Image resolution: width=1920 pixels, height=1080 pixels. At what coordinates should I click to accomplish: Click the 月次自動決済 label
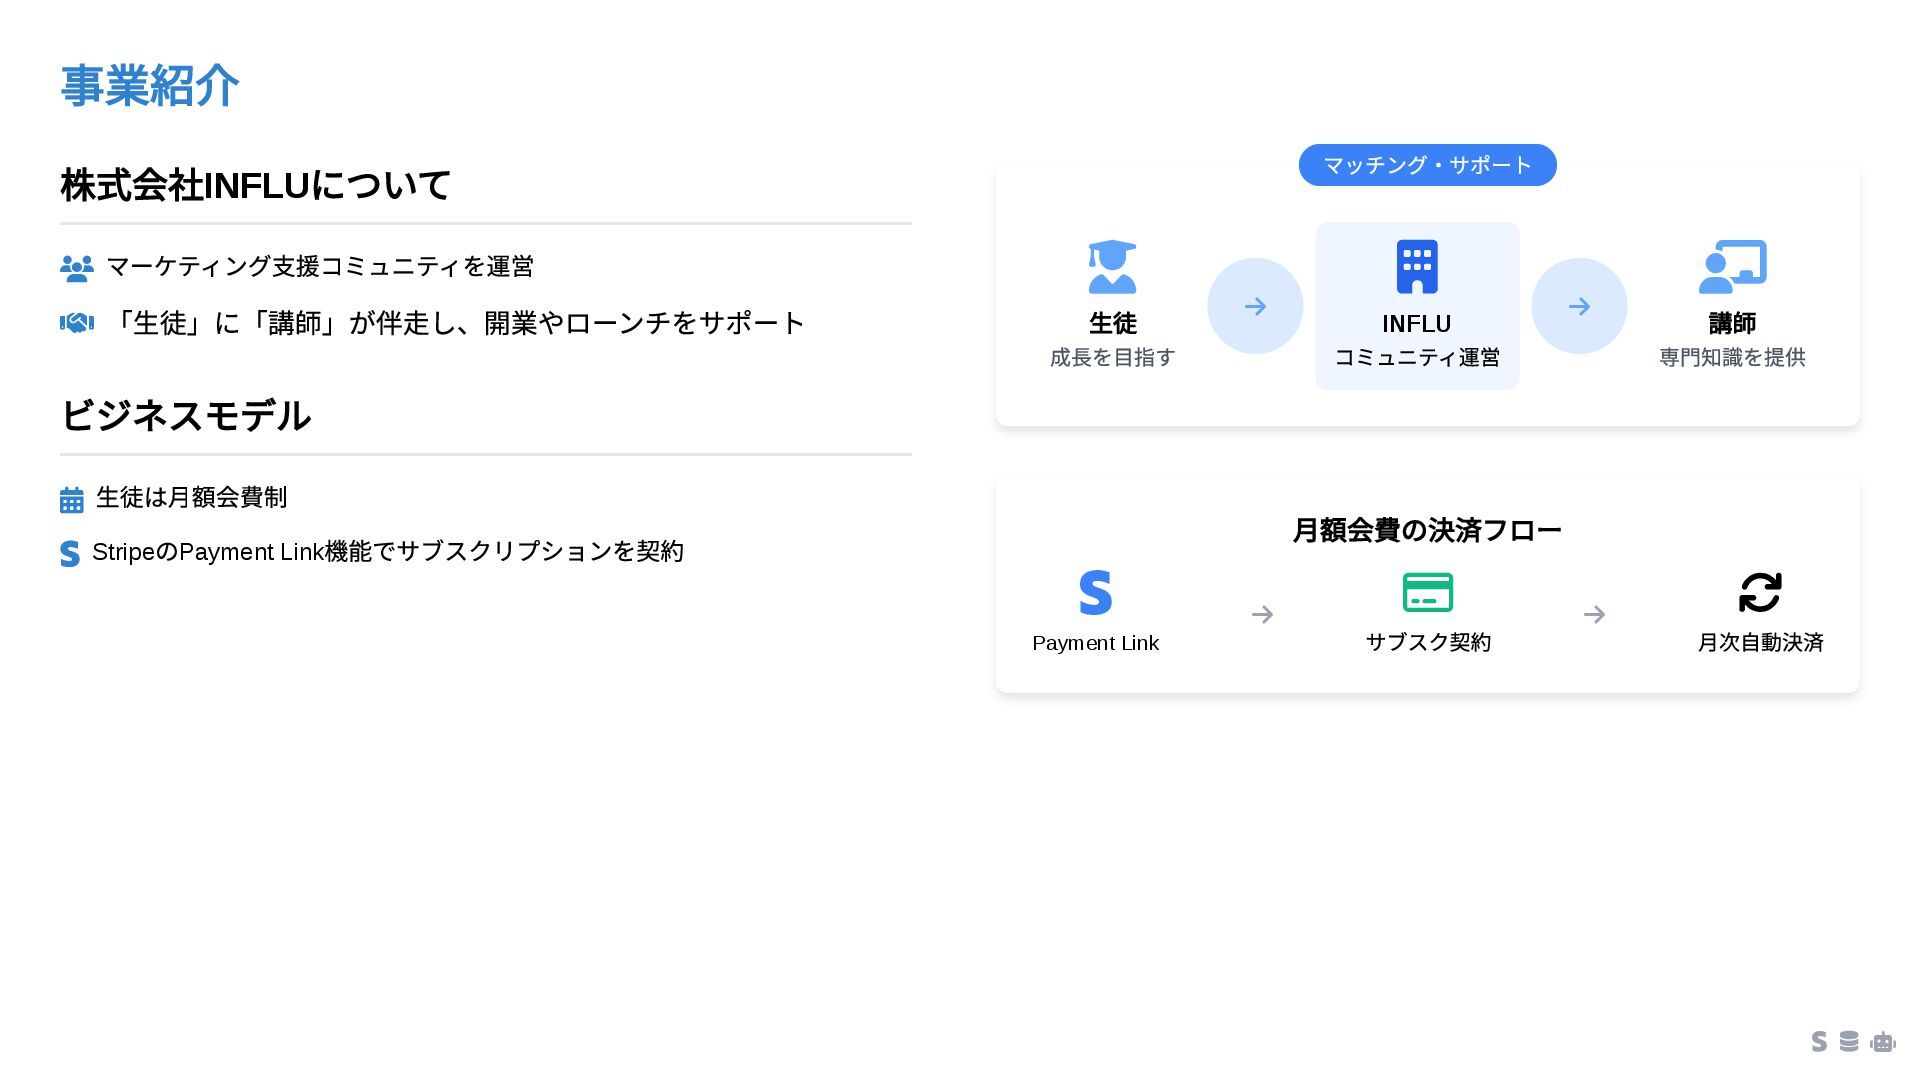click(1761, 643)
